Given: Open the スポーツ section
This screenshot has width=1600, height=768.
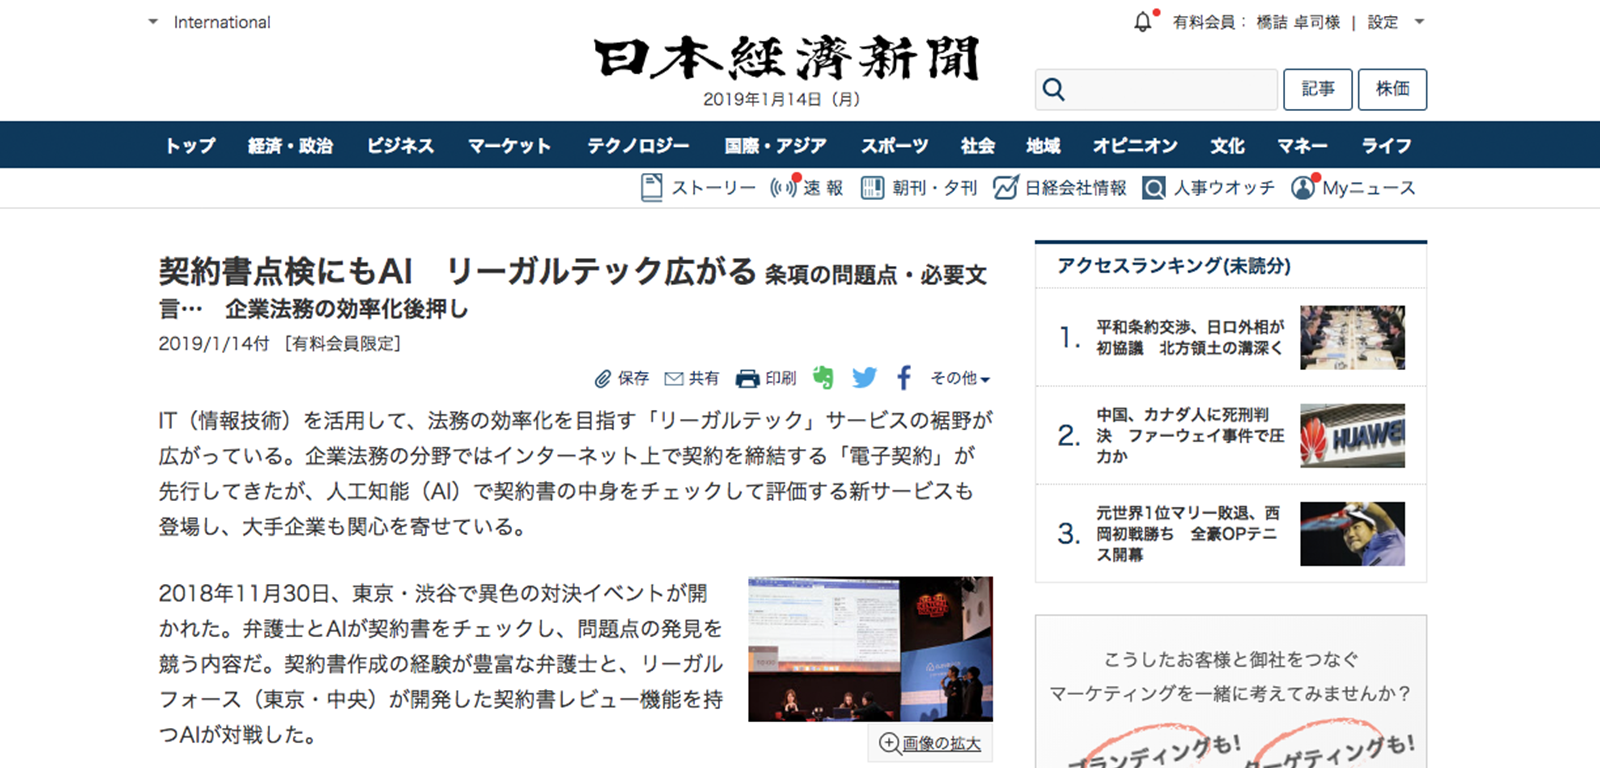Looking at the screenshot, I should click(x=895, y=146).
